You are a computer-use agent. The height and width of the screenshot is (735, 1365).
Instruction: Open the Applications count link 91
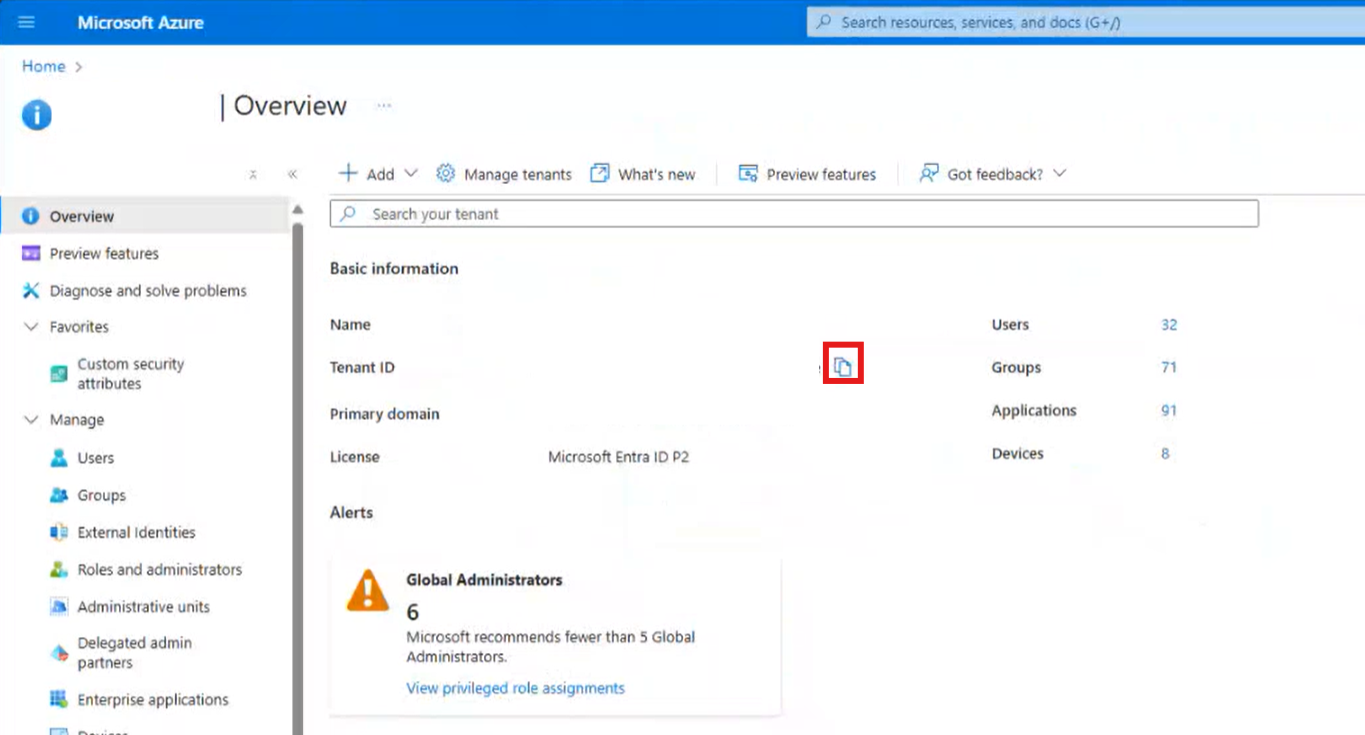click(1169, 410)
